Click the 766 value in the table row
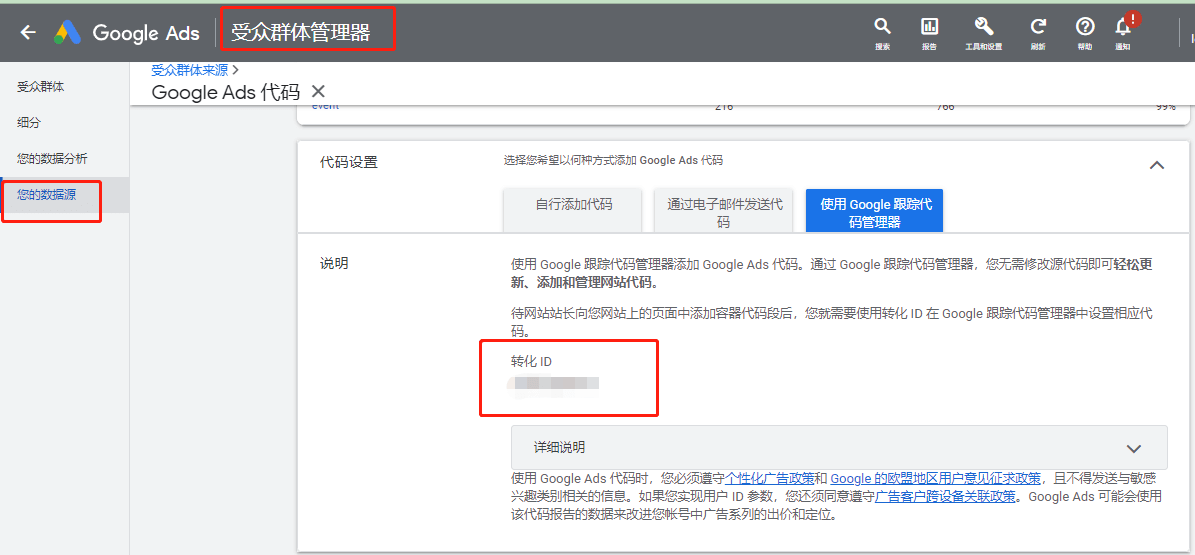The height and width of the screenshot is (555, 1195). click(x=945, y=107)
